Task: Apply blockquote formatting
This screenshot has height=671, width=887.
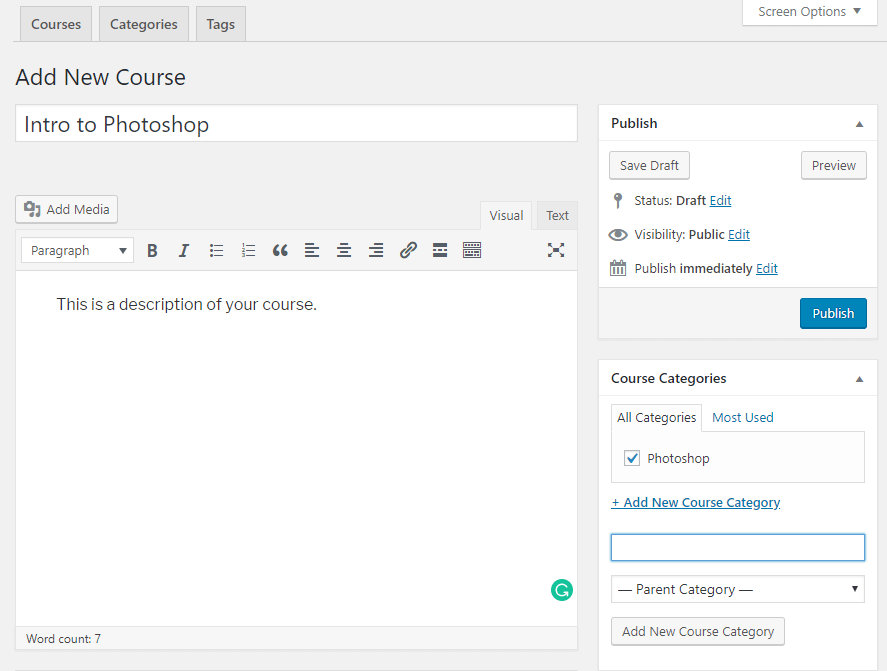Action: point(280,250)
